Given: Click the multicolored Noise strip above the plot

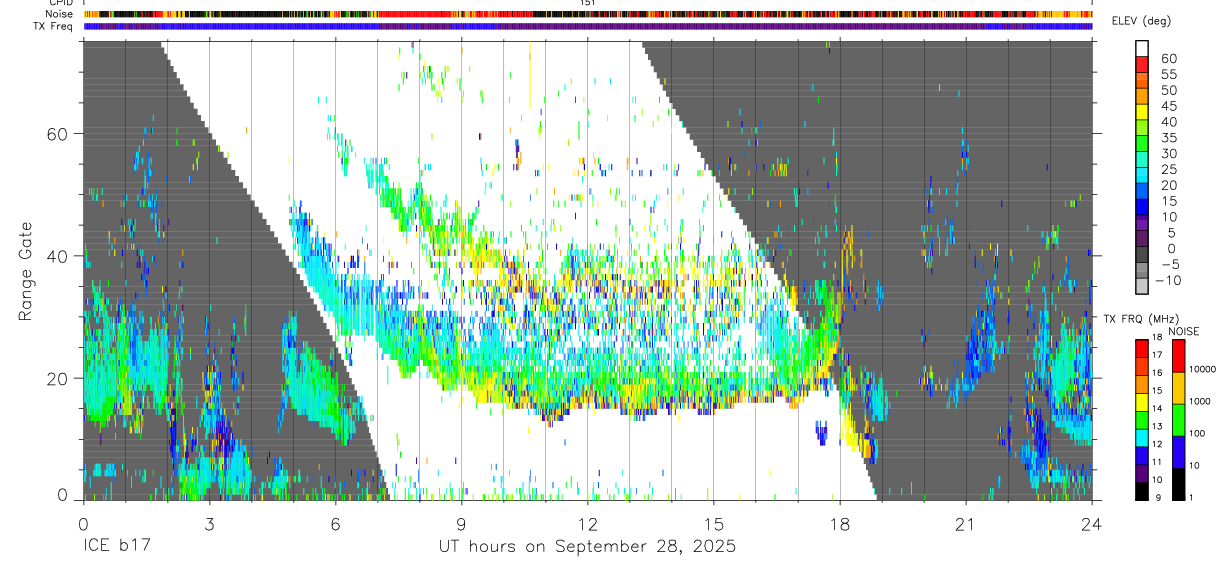Looking at the screenshot, I should 588,14.
